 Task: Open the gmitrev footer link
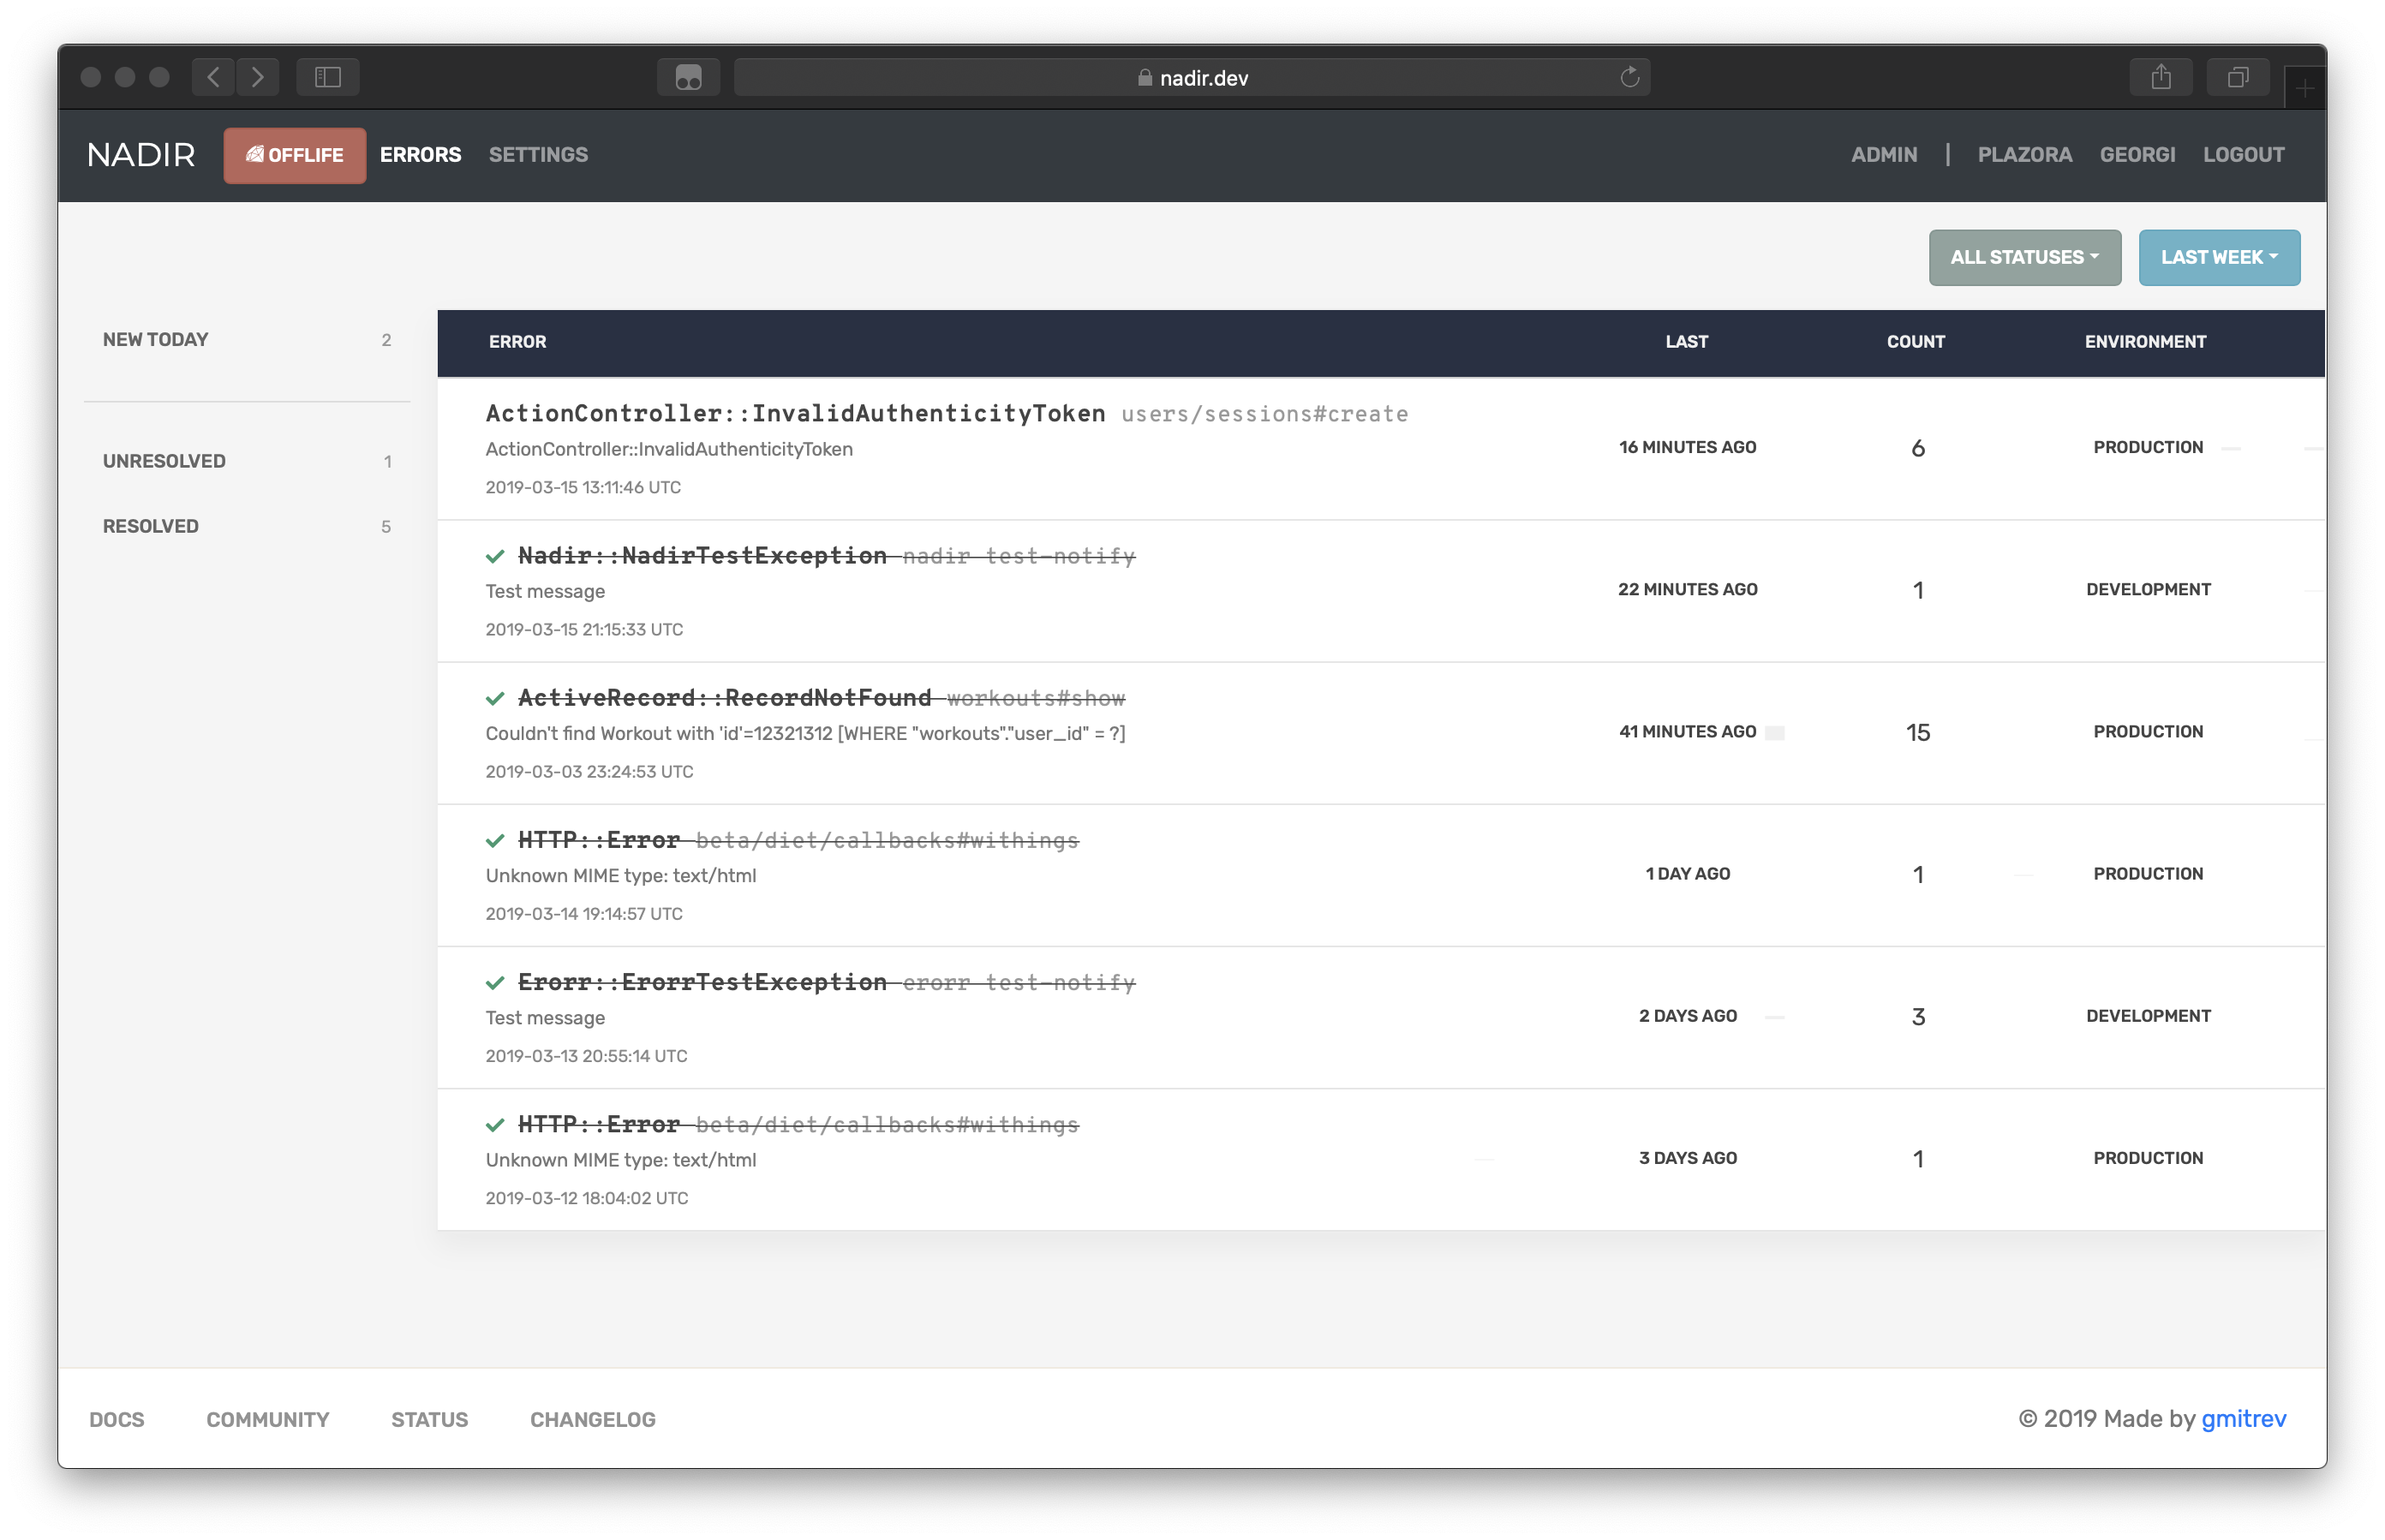[x=2243, y=1418]
